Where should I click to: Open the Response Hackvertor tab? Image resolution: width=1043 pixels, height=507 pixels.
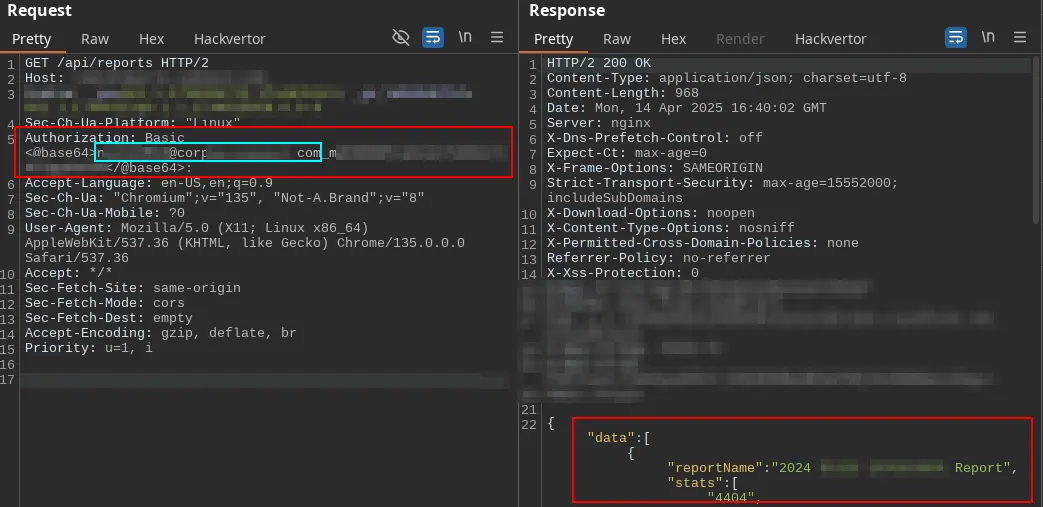tap(830, 39)
